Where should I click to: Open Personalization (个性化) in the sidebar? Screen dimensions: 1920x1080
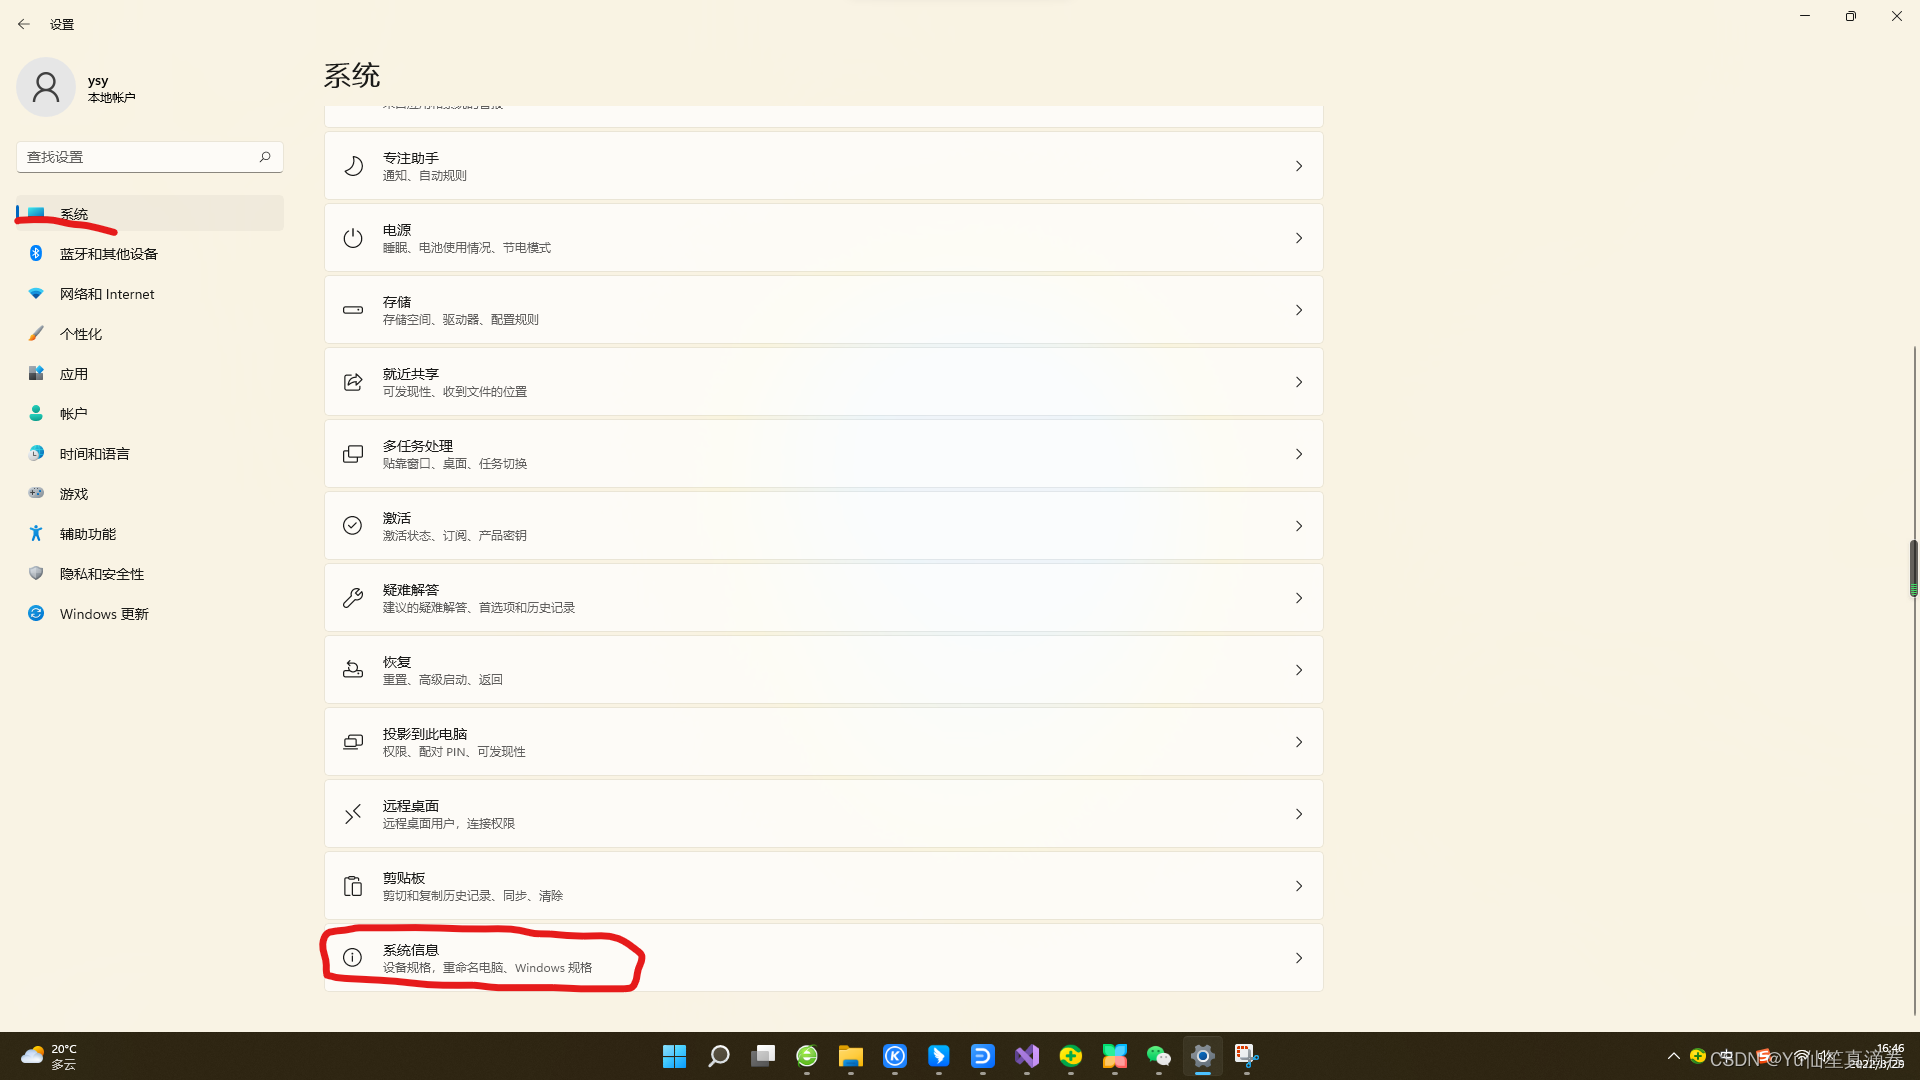(80, 334)
